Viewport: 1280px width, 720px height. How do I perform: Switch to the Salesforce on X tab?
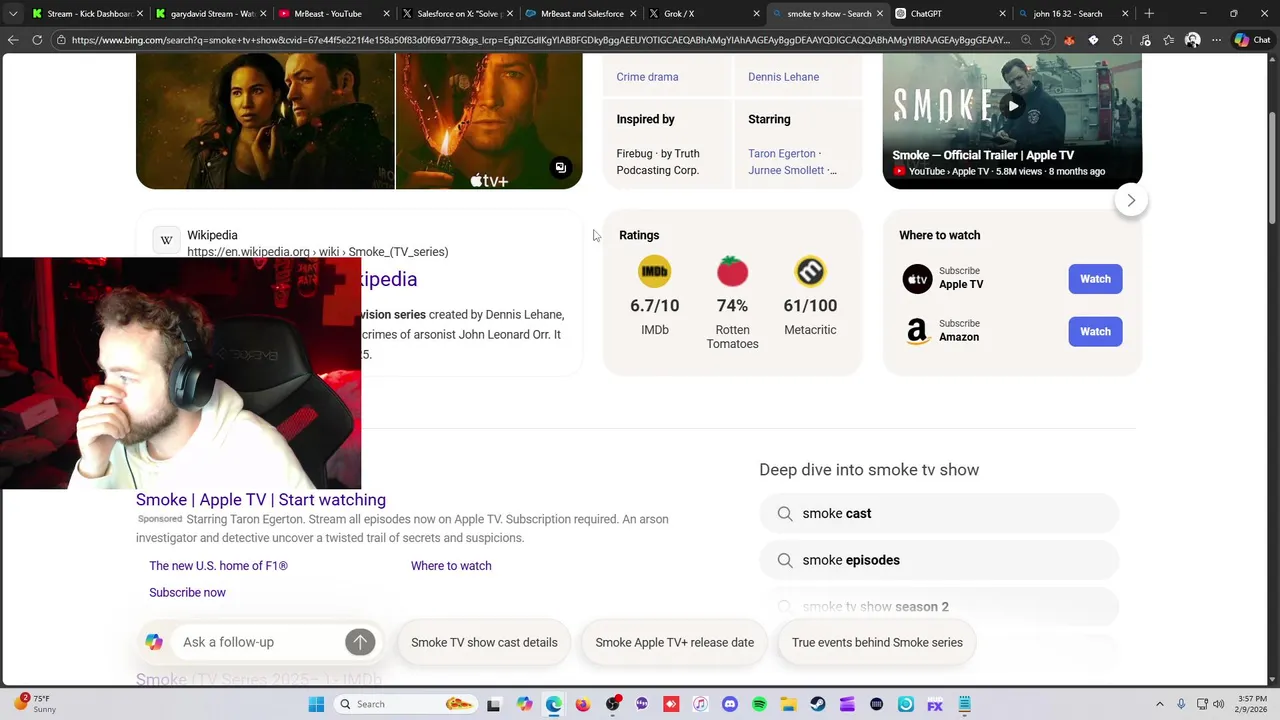(x=456, y=14)
